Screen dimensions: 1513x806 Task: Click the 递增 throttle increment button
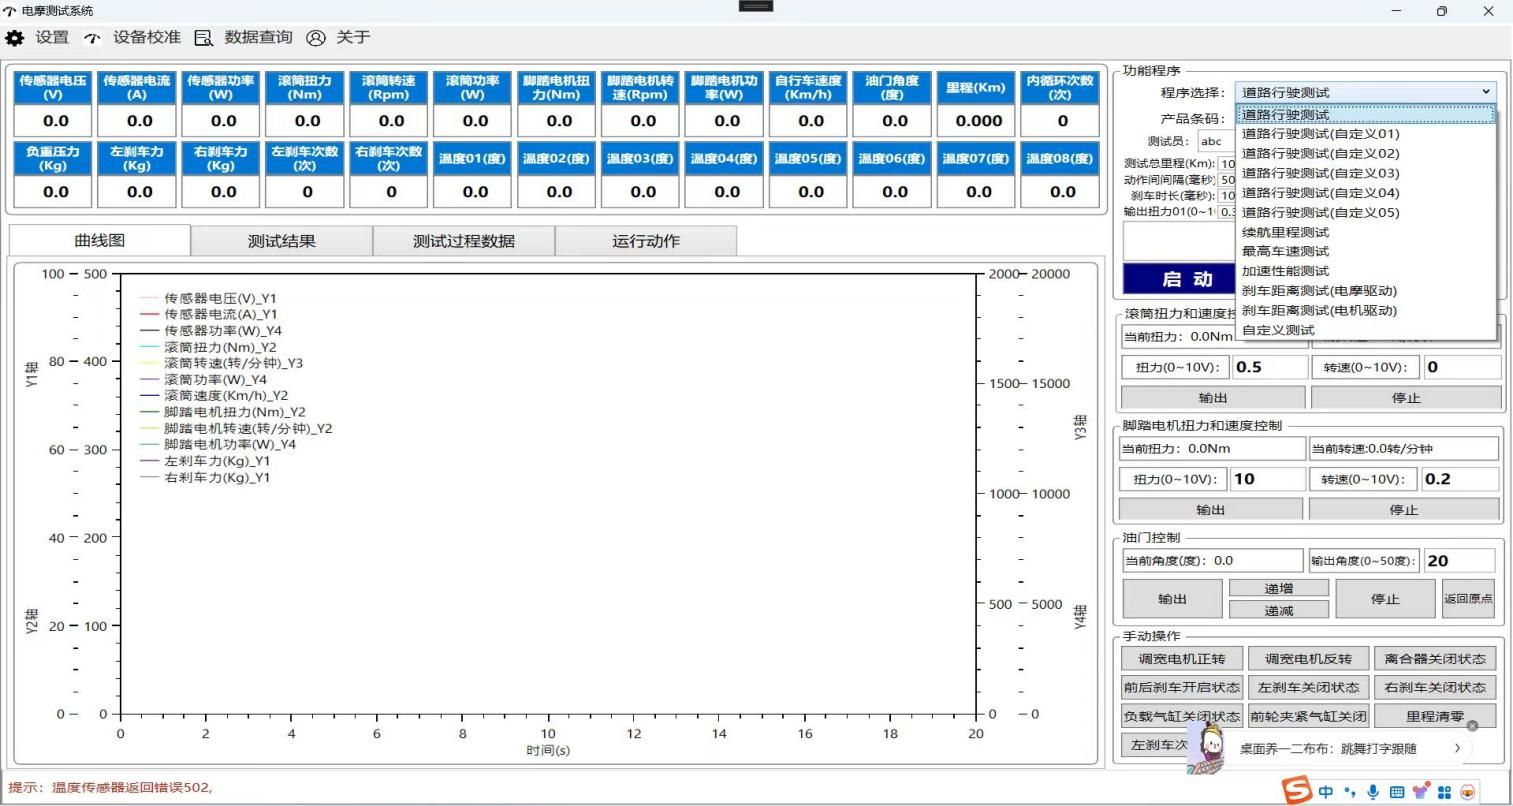(1278, 589)
